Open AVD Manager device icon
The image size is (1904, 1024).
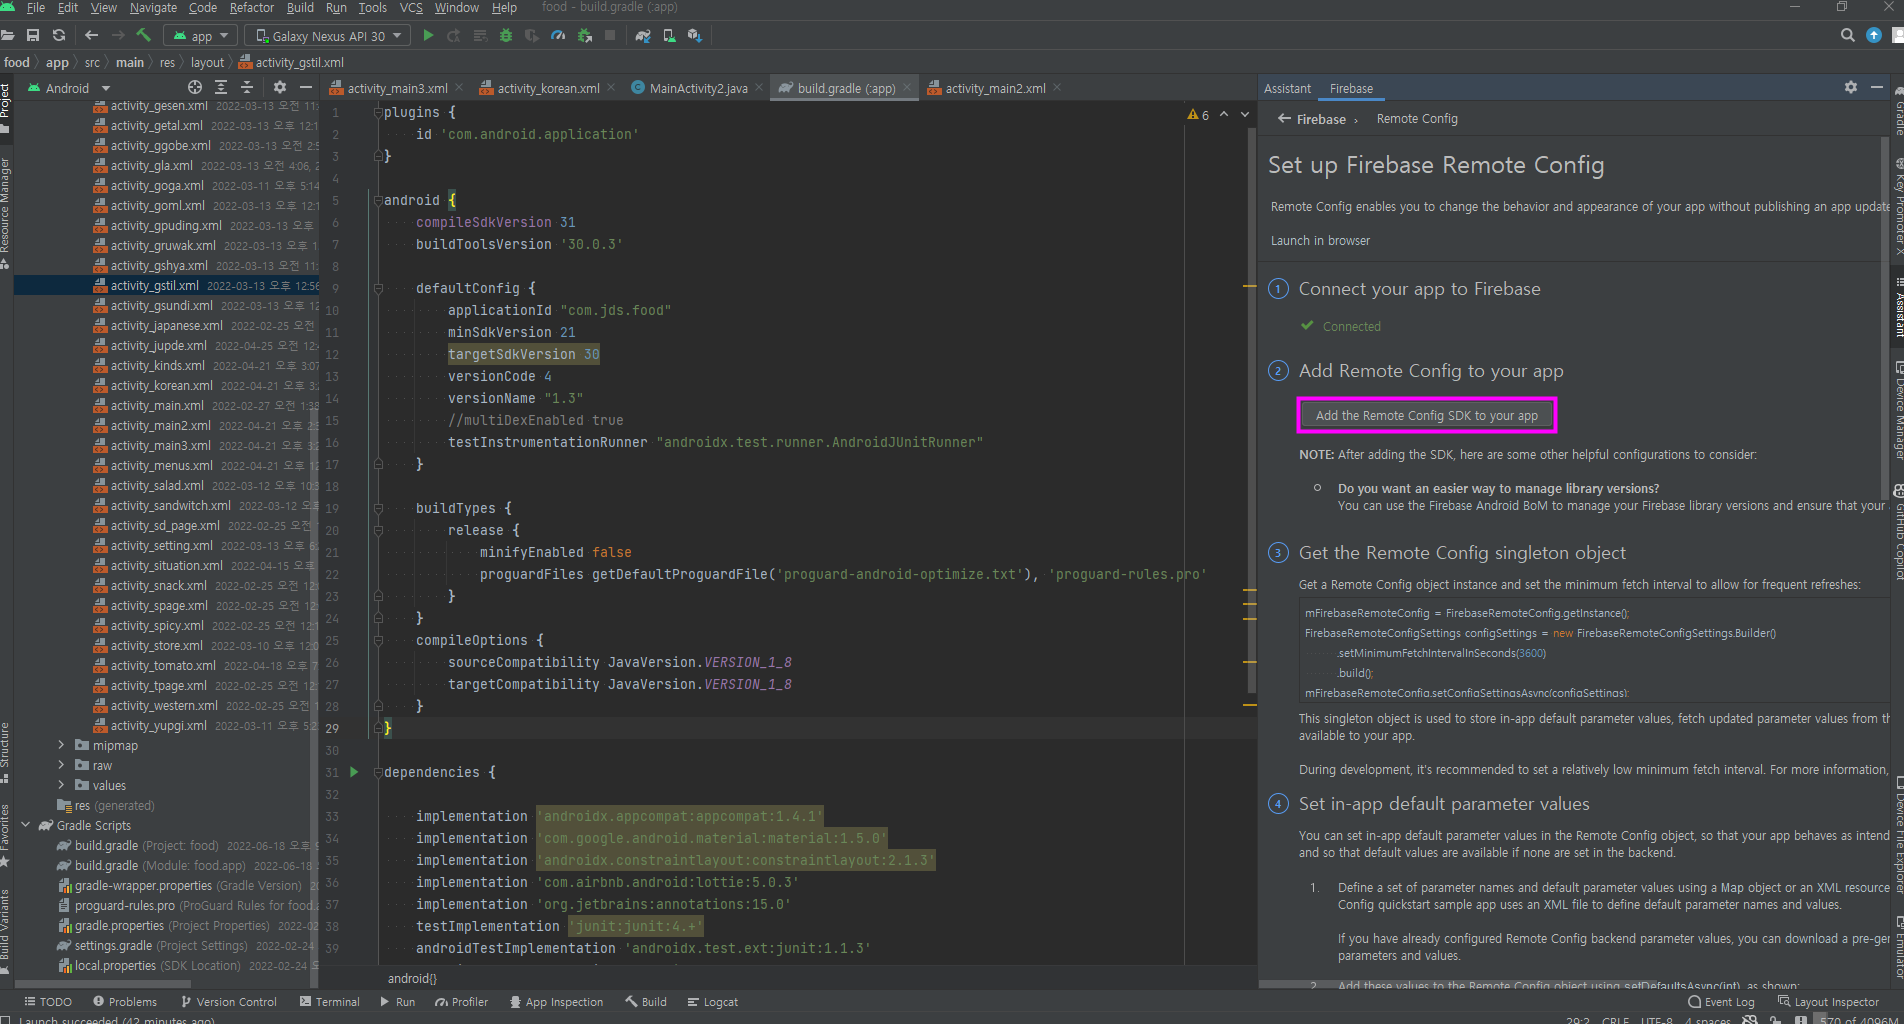click(x=669, y=35)
